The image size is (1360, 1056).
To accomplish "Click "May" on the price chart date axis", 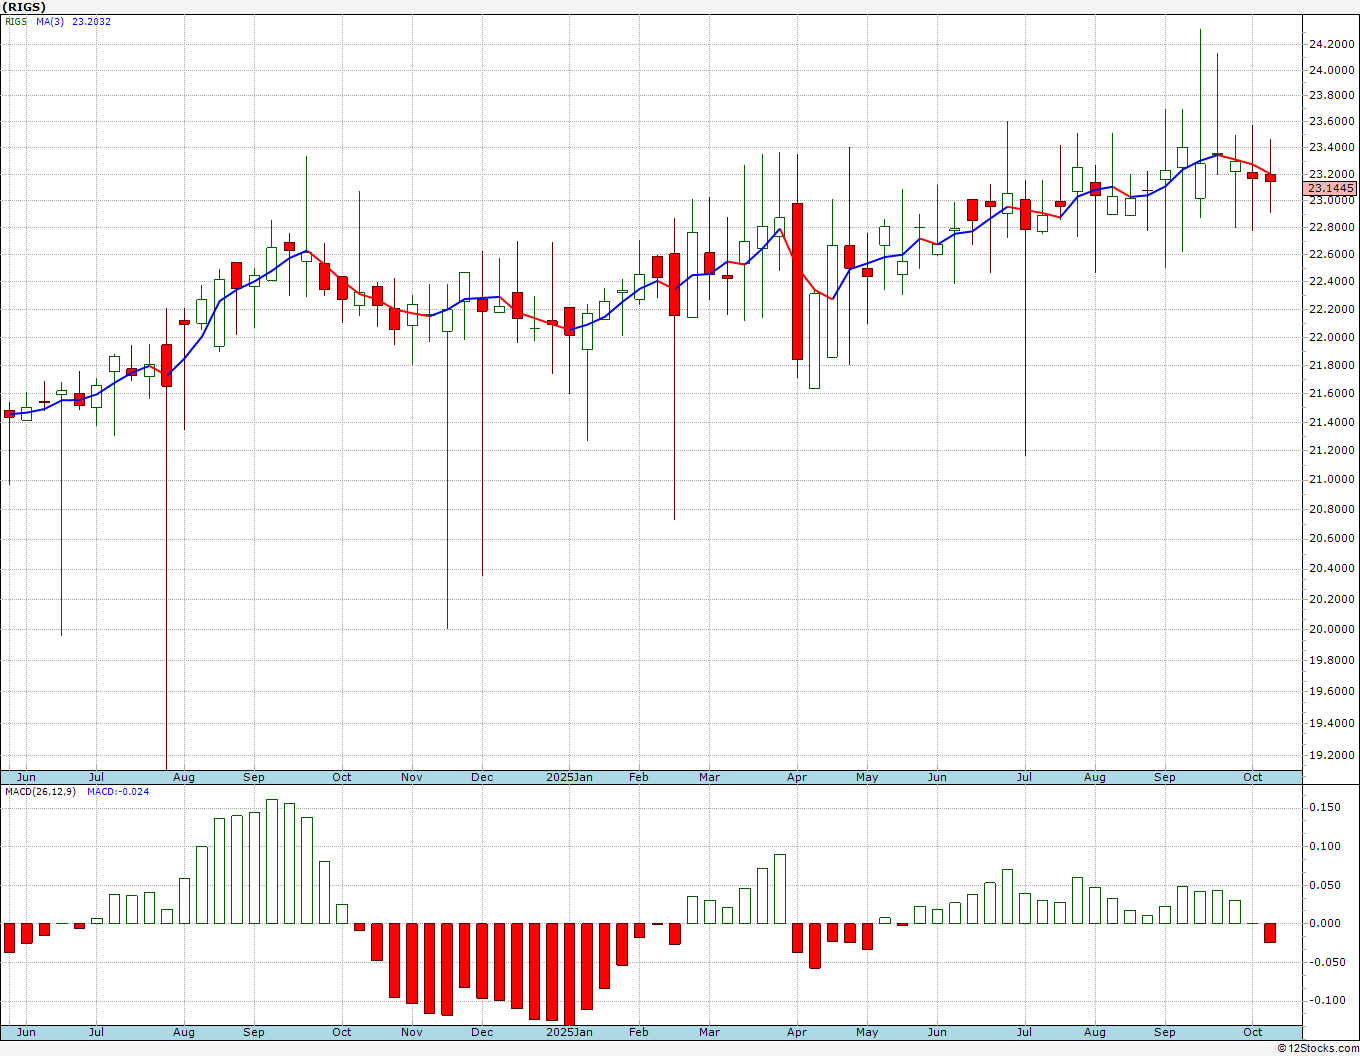I will pyautogui.click(x=867, y=777).
